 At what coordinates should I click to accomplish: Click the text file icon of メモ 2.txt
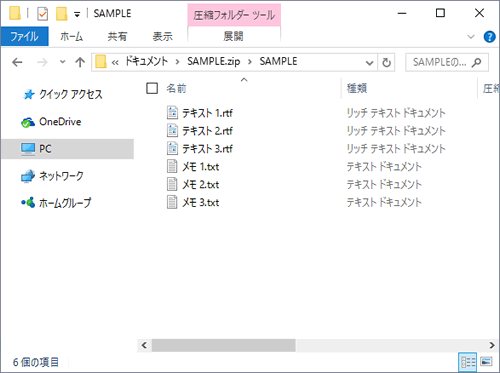point(172,184)
